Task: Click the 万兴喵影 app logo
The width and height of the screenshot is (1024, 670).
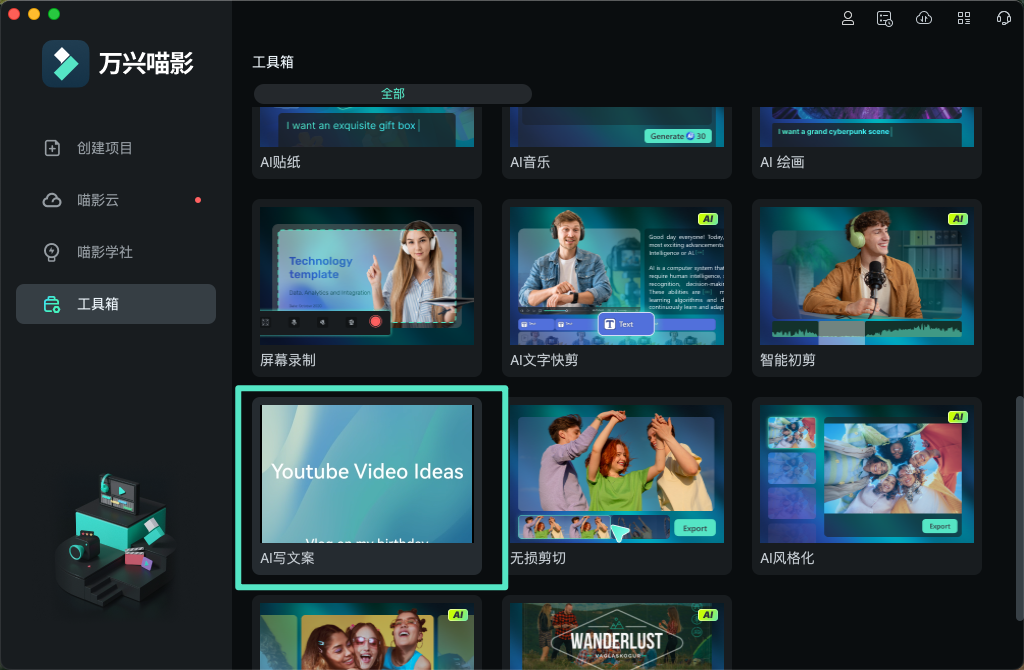Action: point(65,63)
